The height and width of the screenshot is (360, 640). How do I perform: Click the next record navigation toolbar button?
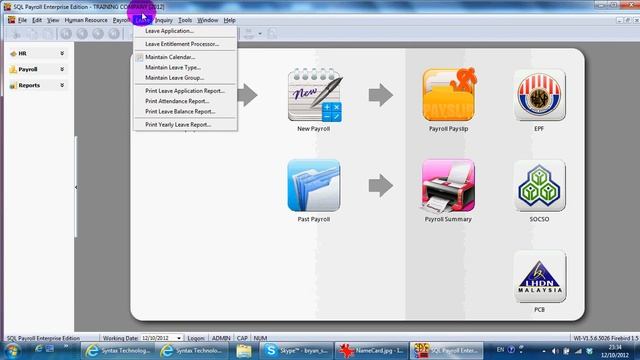click(98, 33)
